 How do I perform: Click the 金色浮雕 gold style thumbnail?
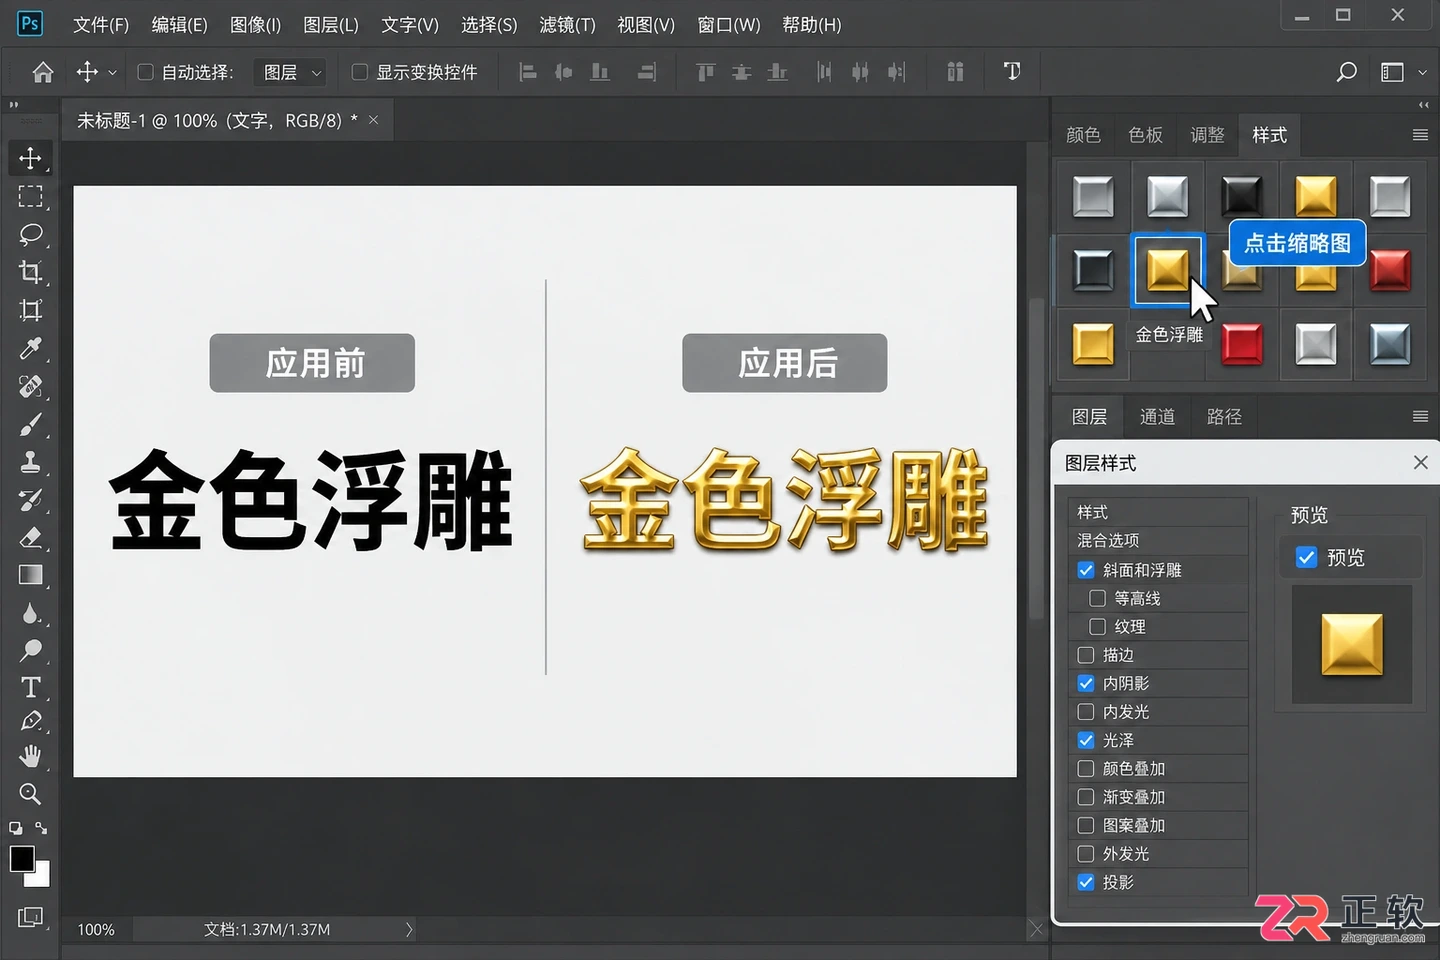(x=1167, y=269)
